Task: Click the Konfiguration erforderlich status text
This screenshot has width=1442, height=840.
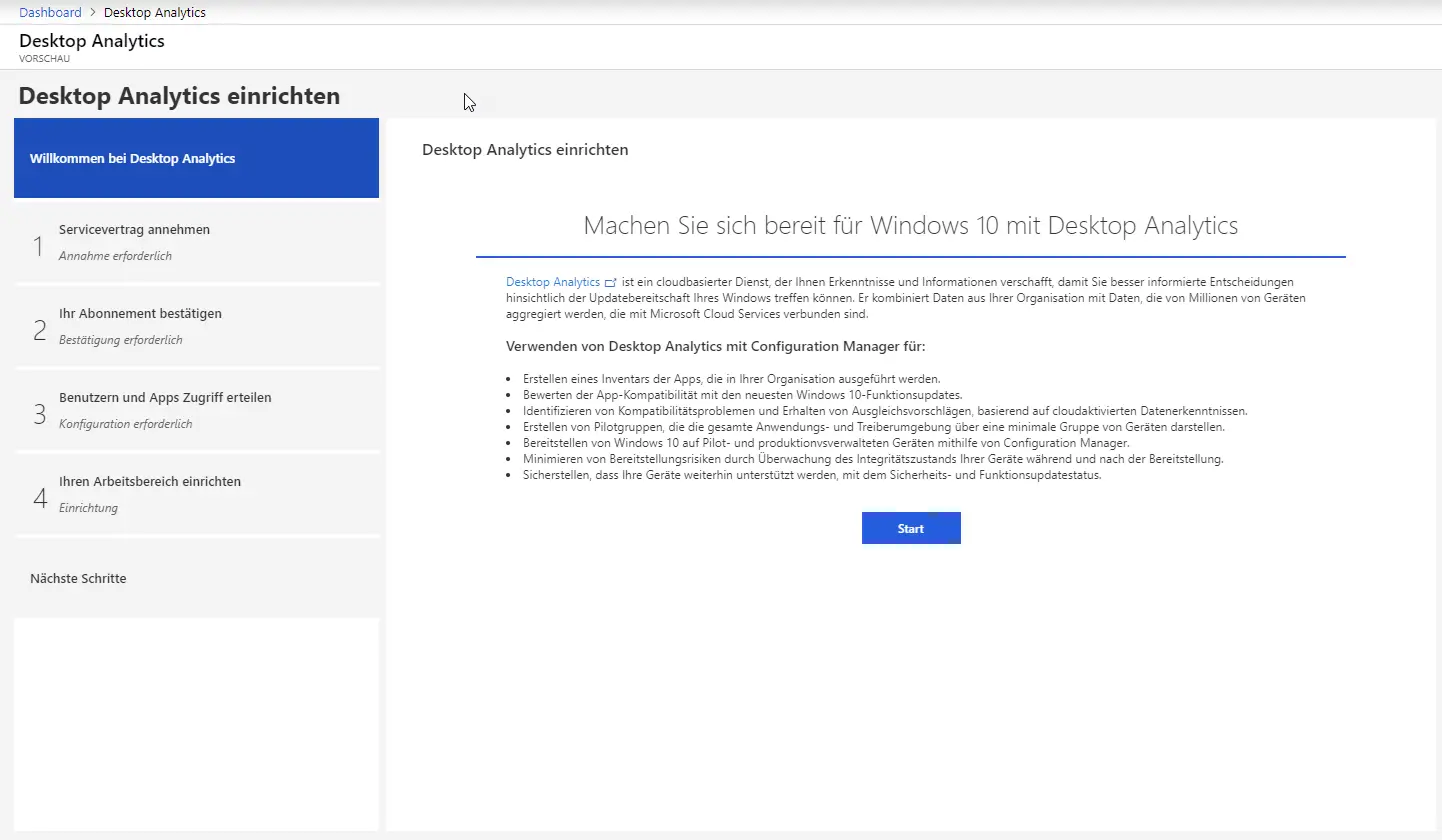Action: 126,424
